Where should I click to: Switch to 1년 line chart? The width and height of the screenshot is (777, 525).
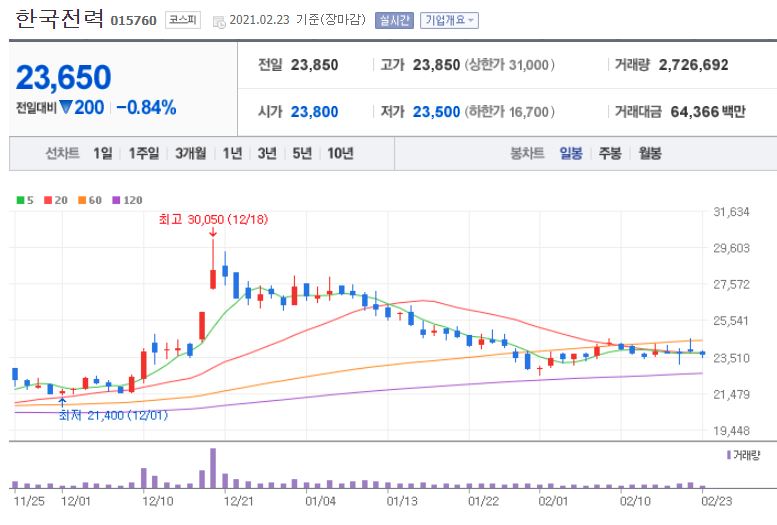[232, 153]
